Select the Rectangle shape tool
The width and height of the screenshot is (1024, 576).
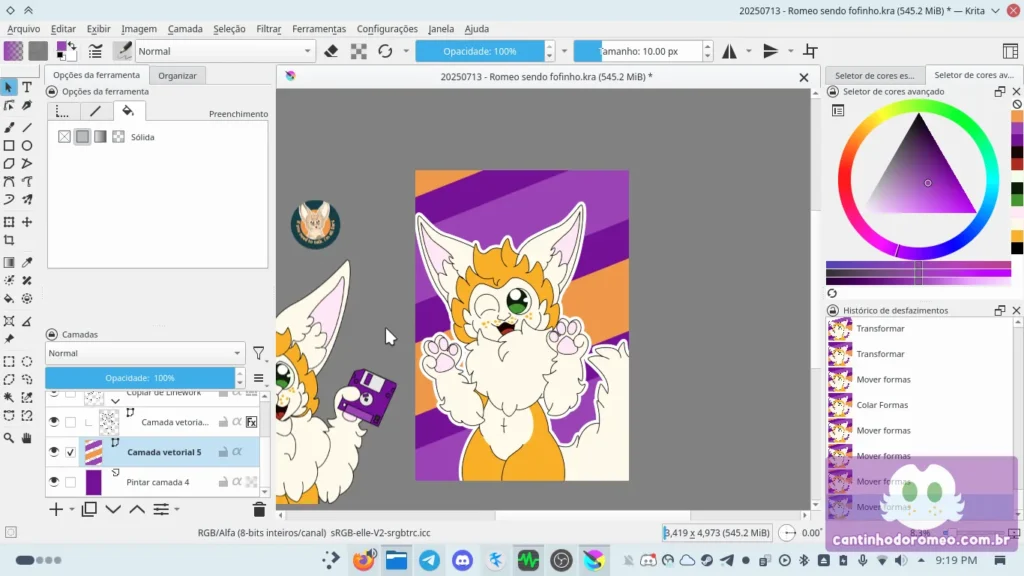(9, 146)
